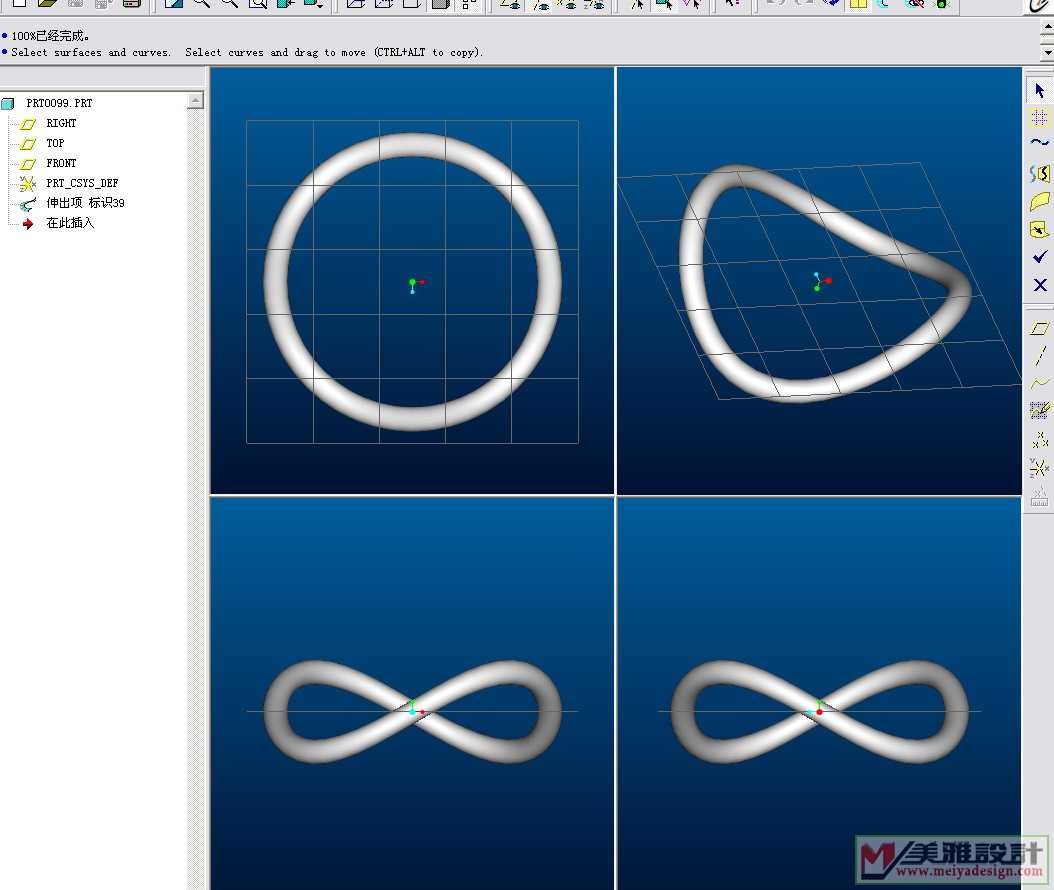Click the Surface Connect icon with arrow

(x=1039, y=229)
